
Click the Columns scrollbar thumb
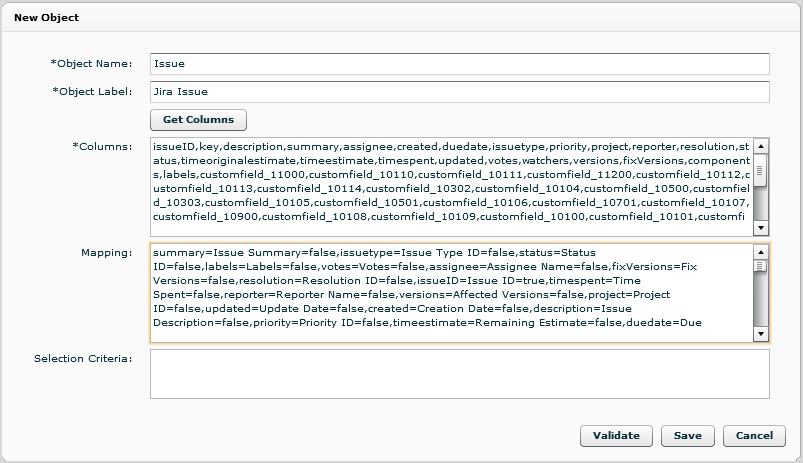coord(761,171)
